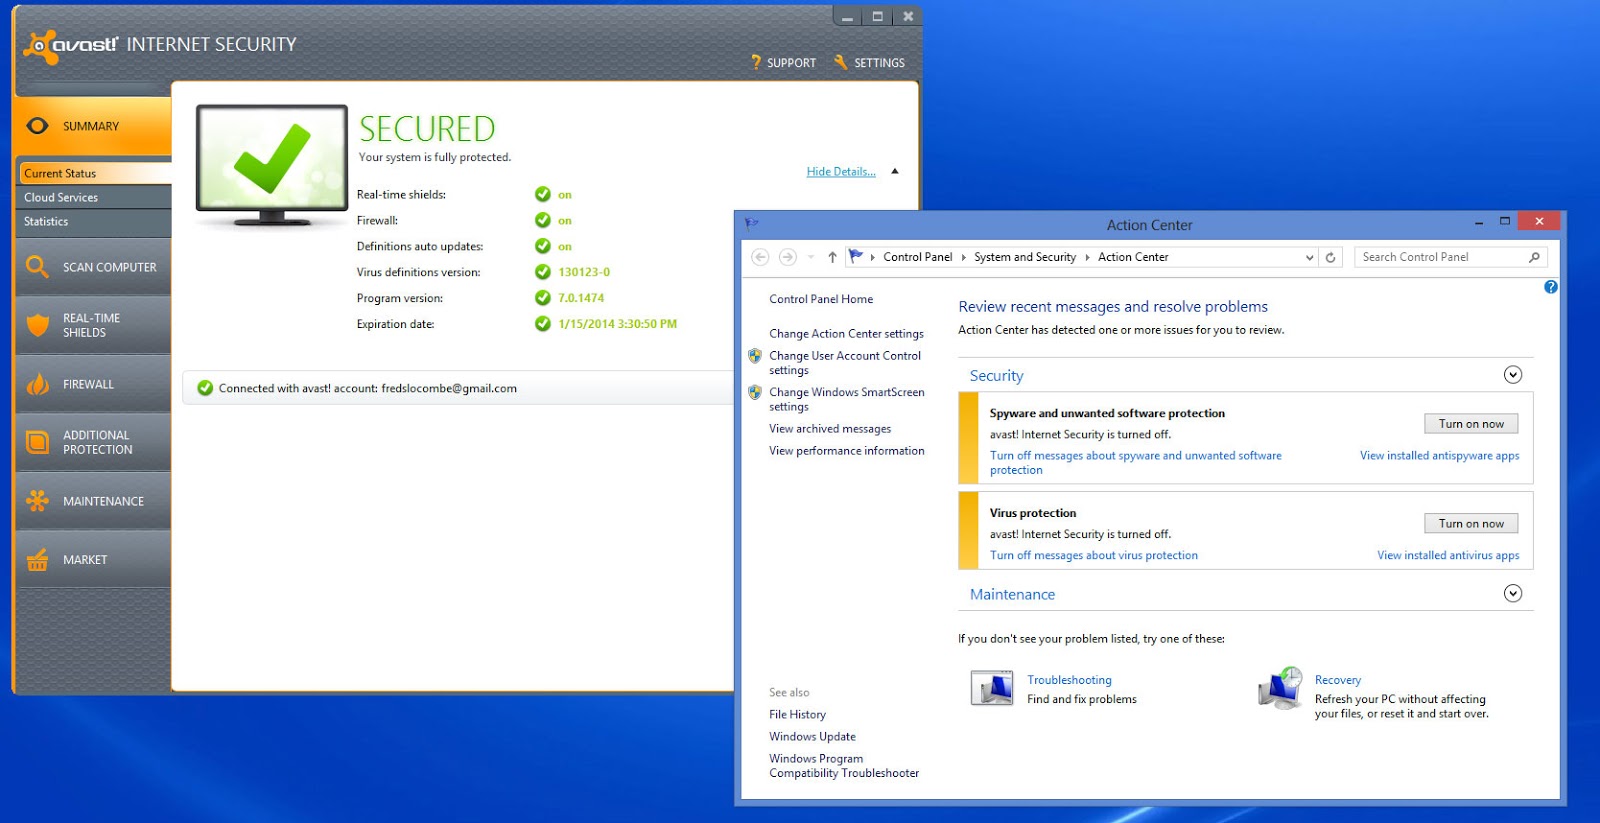Click the Definitions auto updates check icon
This screenshot has width=1600, height=823.
point(543,246)
